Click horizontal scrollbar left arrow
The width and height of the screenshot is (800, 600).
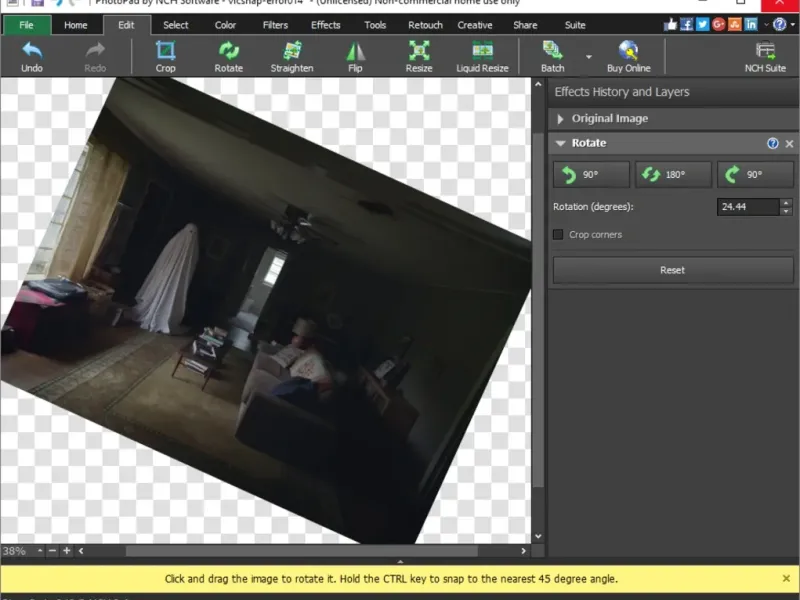coord(81,551)
